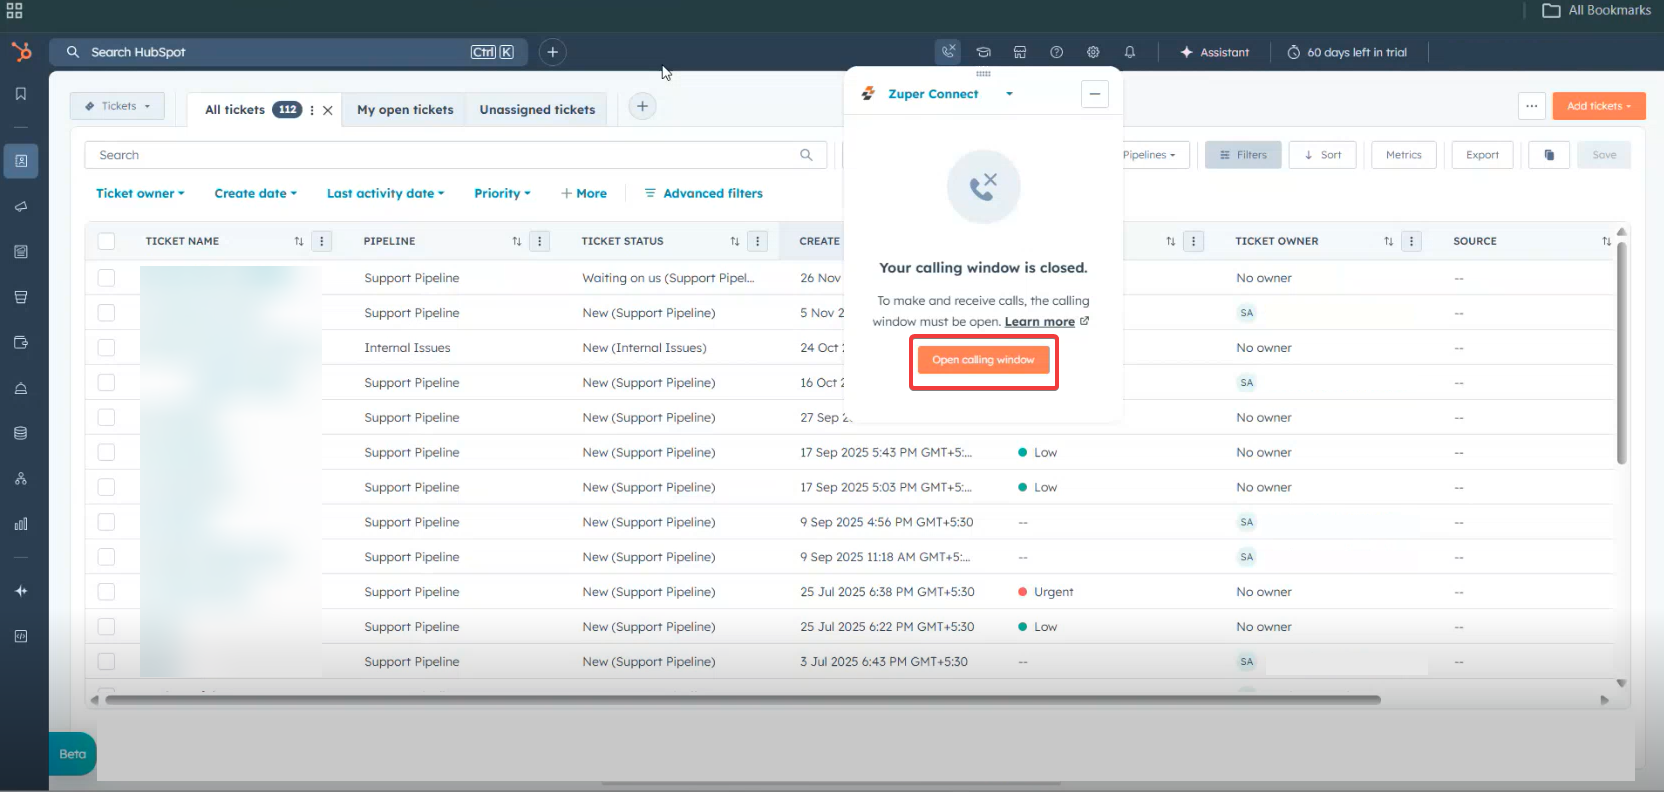Image resolution: width=1664 pixels, height=792 pixels.
Task: Open the CRM contacts icon in sidebar
Action: pos(21,161)
